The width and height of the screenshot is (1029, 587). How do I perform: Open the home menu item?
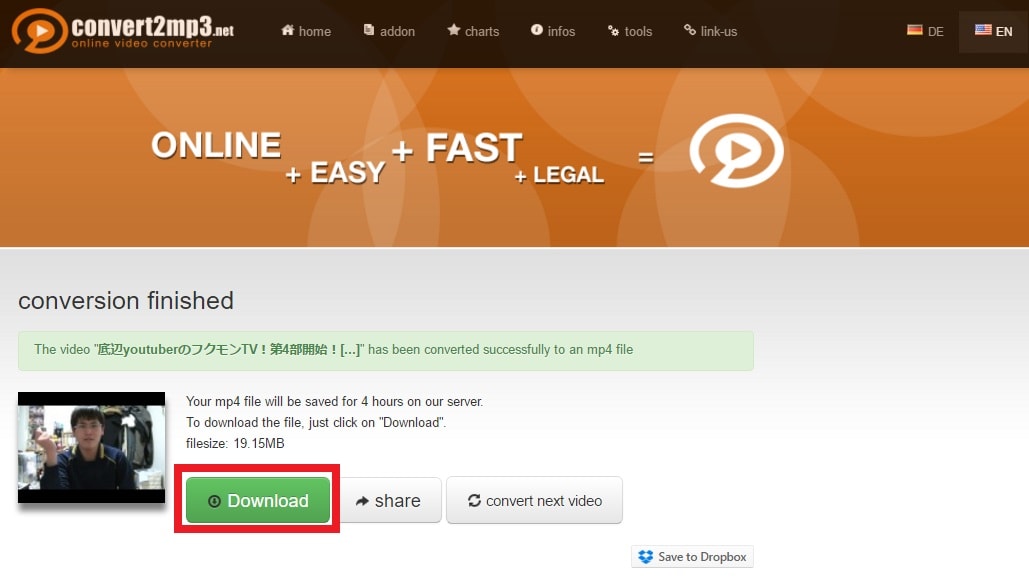pos(306,31)
